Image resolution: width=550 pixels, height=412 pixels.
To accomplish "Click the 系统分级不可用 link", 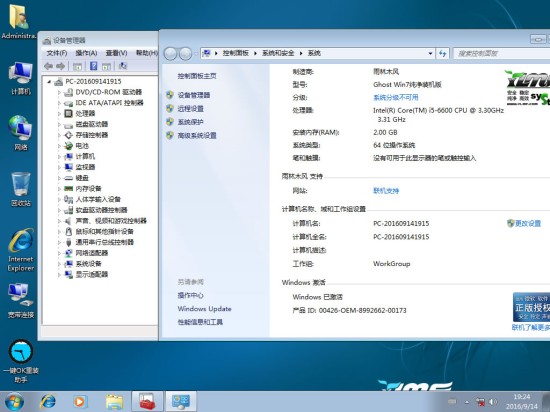I will [396, 97].
